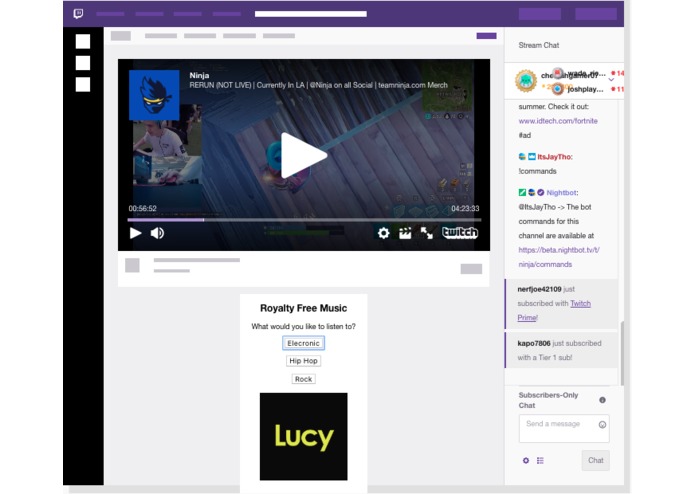The image size is (695, 494).
Task: Click Nightbot's purple verified badge
Action: coord(541,193)
